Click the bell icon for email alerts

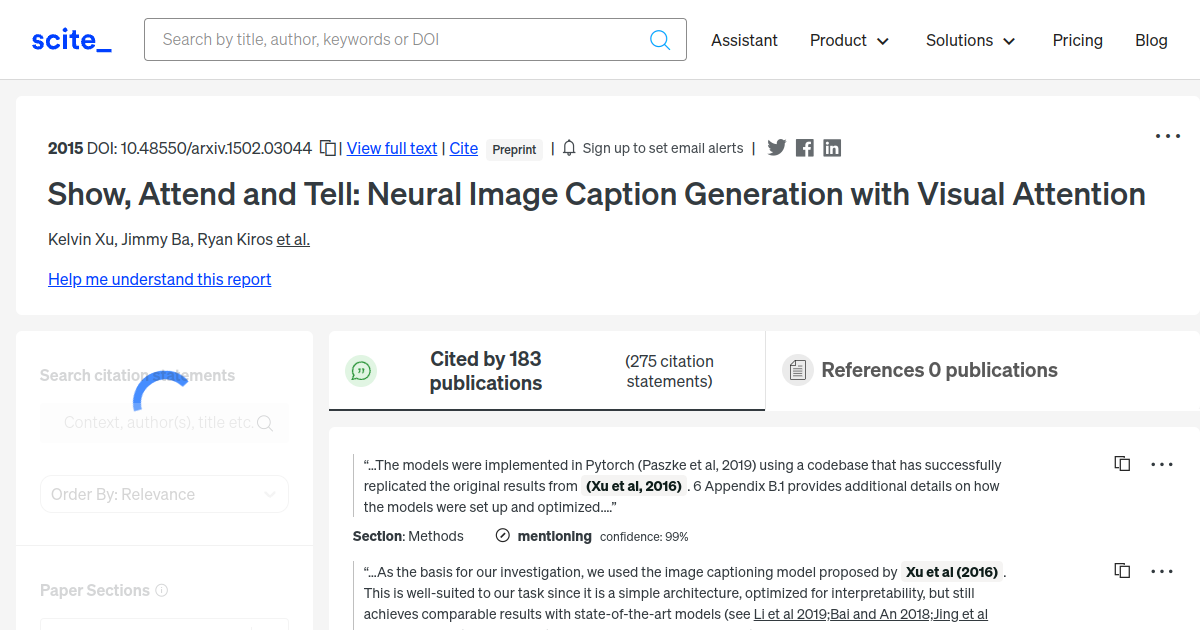click(568, 147)
